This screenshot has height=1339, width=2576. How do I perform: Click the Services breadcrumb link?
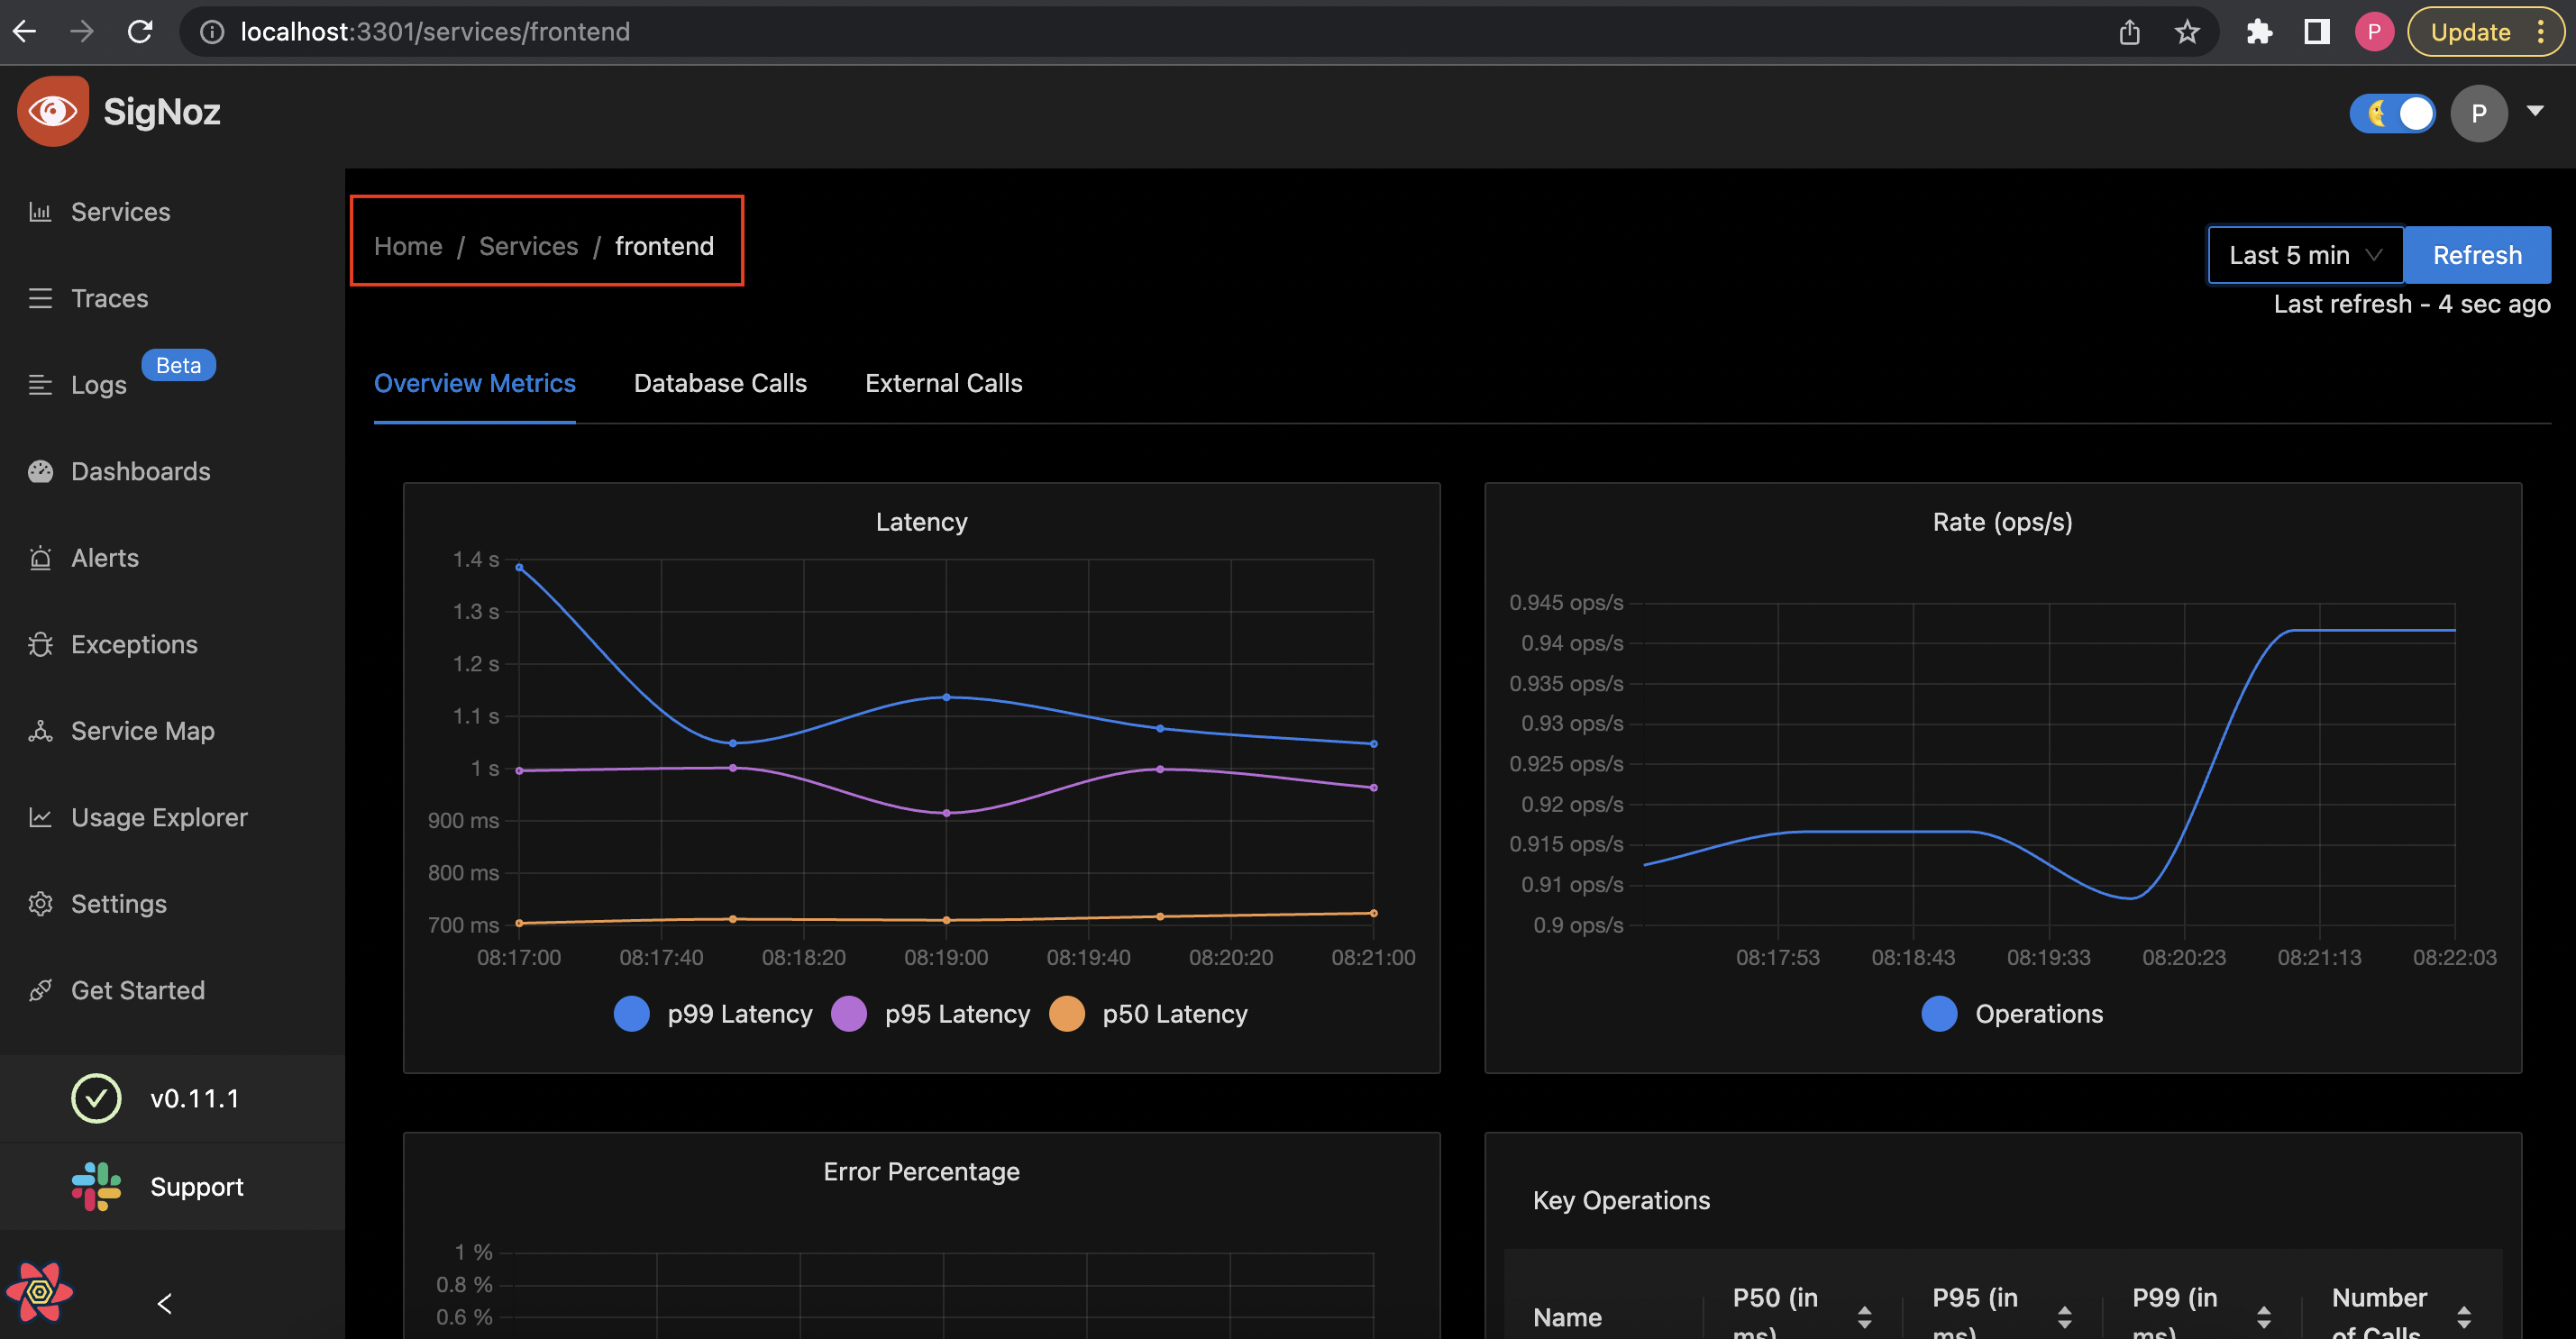click(x=528, y=246)
